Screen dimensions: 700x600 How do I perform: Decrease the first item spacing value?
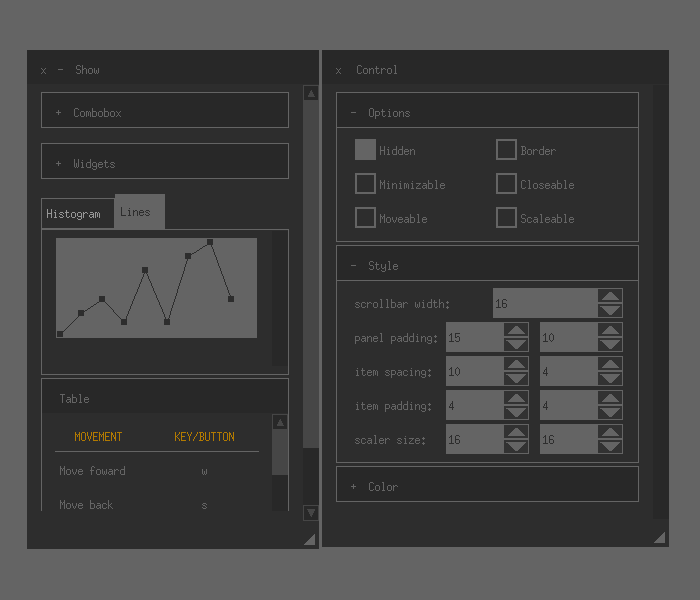click(x=516, y=378)
